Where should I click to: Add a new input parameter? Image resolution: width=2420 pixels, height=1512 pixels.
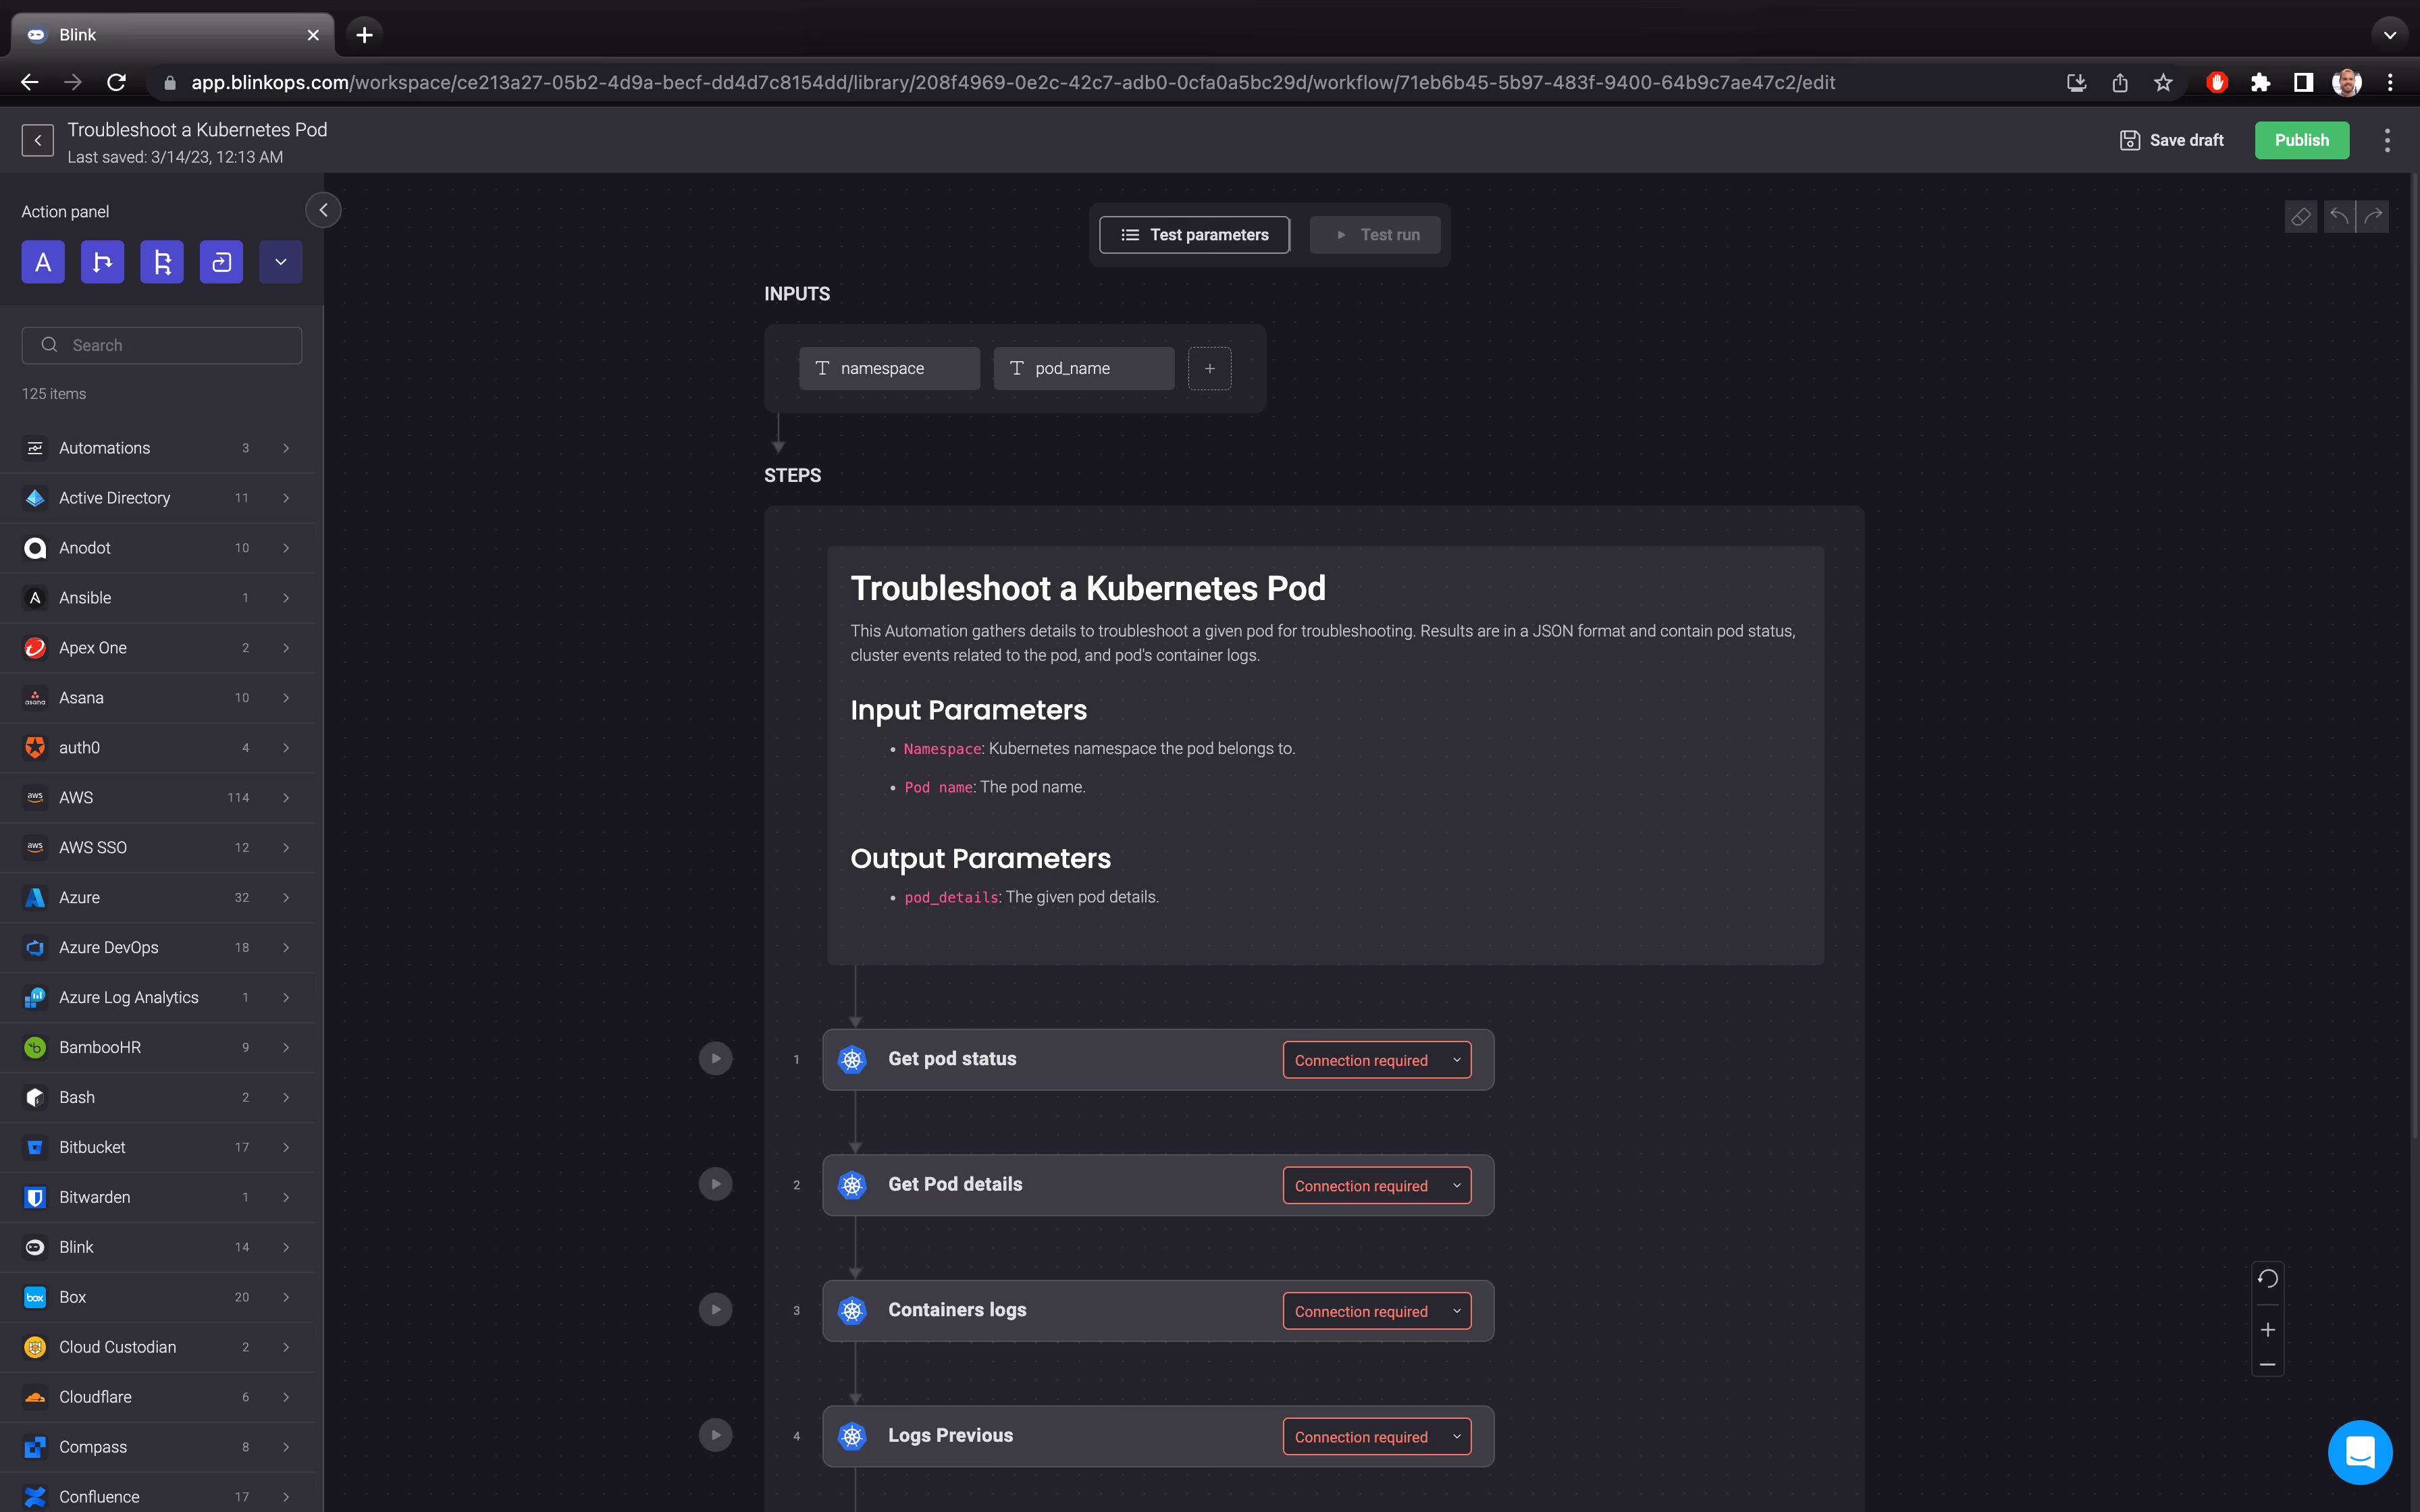pyautogui.click(x=1209, y=368)
